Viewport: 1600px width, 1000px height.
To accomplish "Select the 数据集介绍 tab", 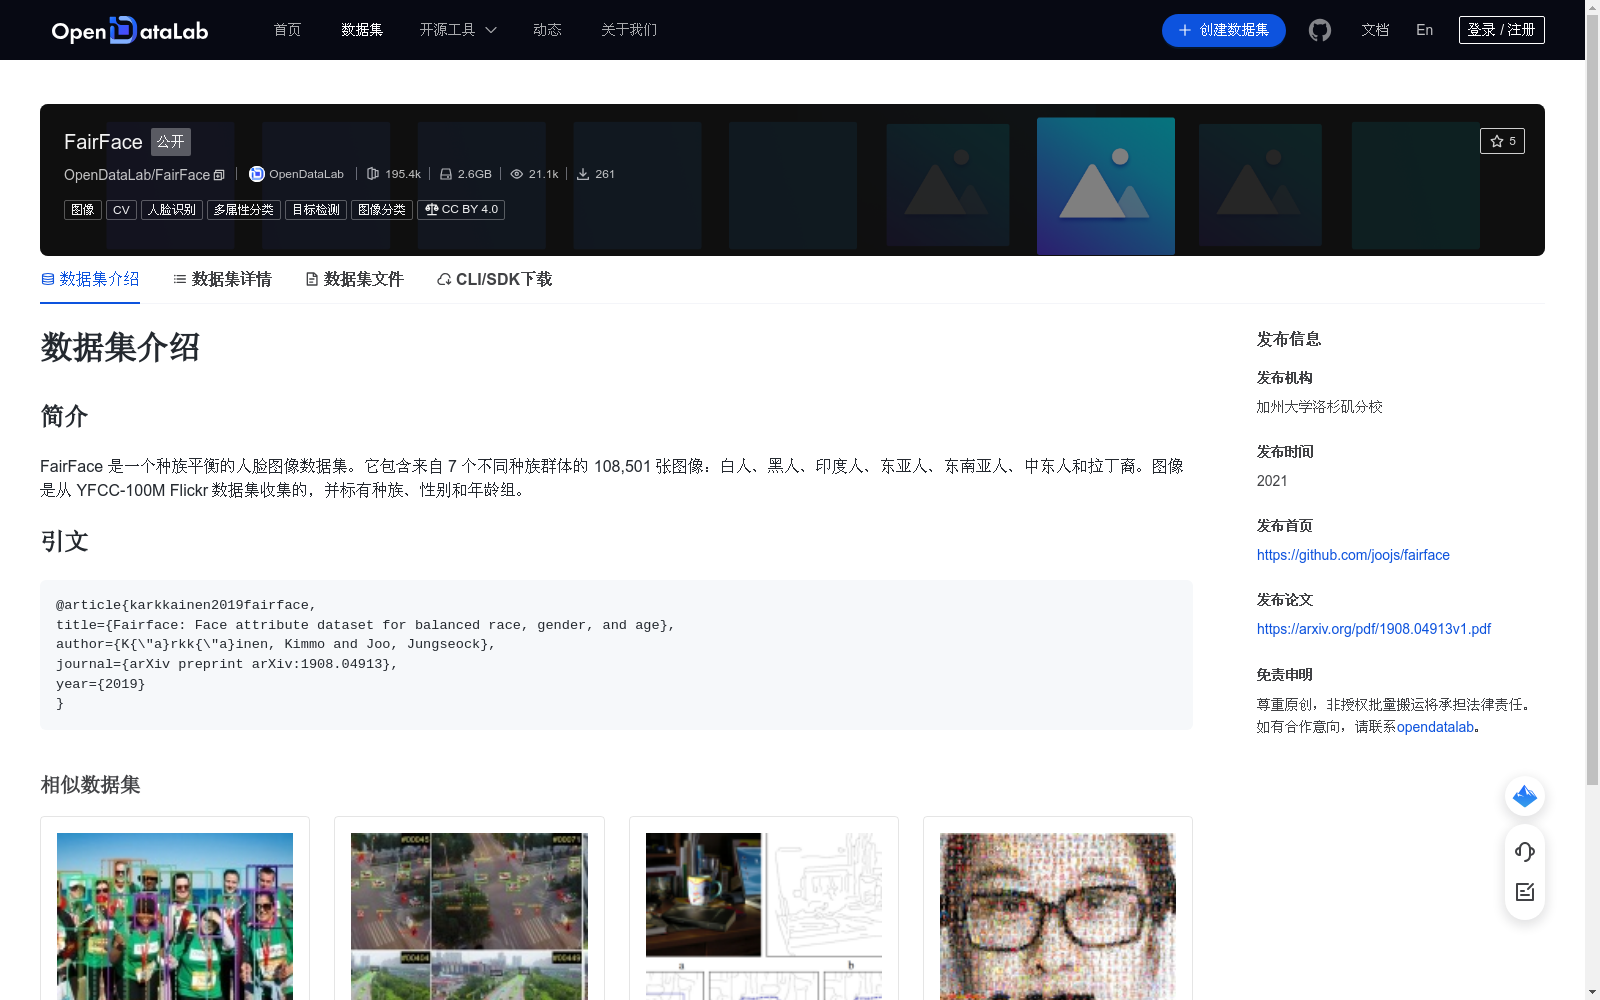I will pyautogui.click(x=90, y=279).
